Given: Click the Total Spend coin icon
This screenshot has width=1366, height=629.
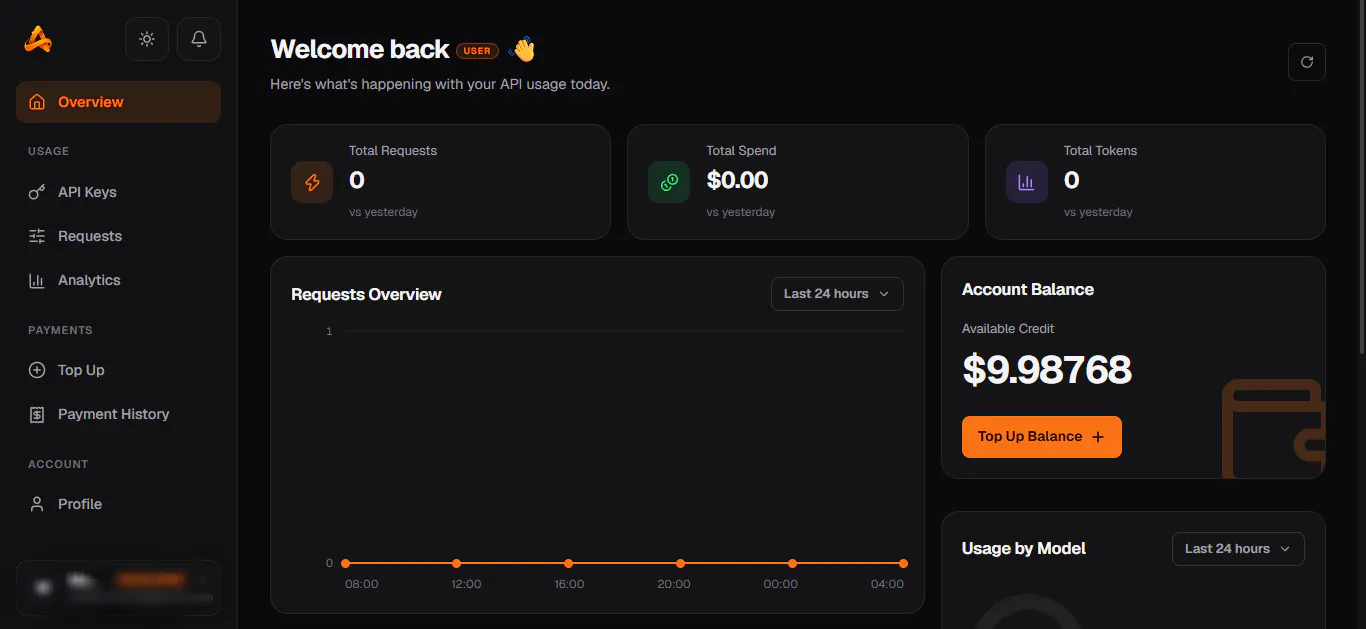Looking at the screenshot, I should point(669,182).
